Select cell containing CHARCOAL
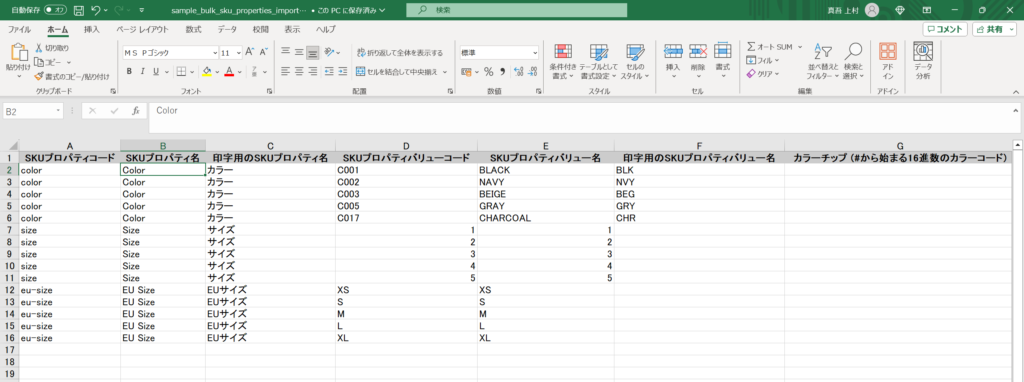The image size is (1024, 382). [545, 218]
